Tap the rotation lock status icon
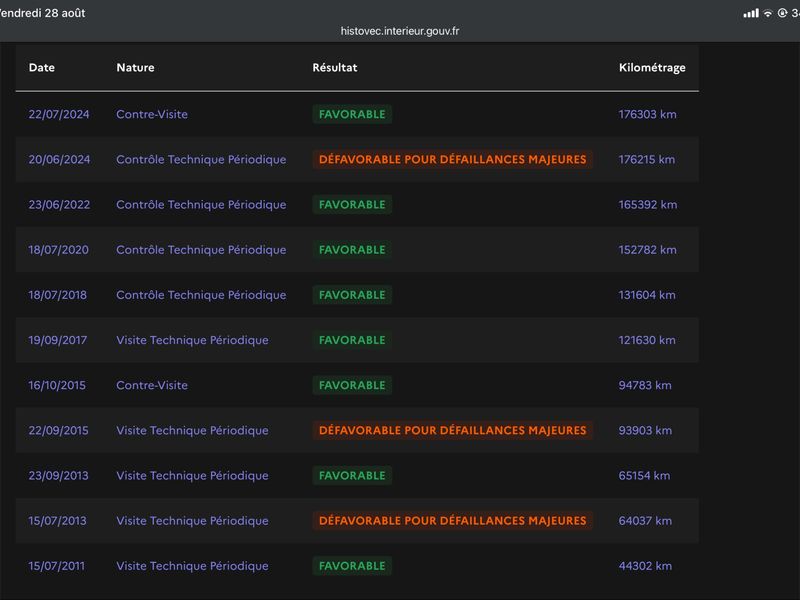This screenshot has height=600, width=800. pyautogui.click(x=782, y=13)
